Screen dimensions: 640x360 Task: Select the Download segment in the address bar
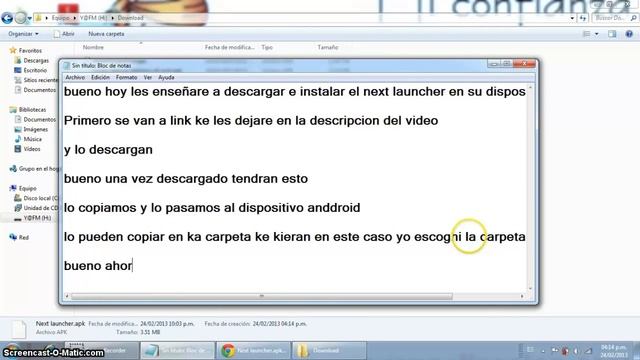click(130, 18)
